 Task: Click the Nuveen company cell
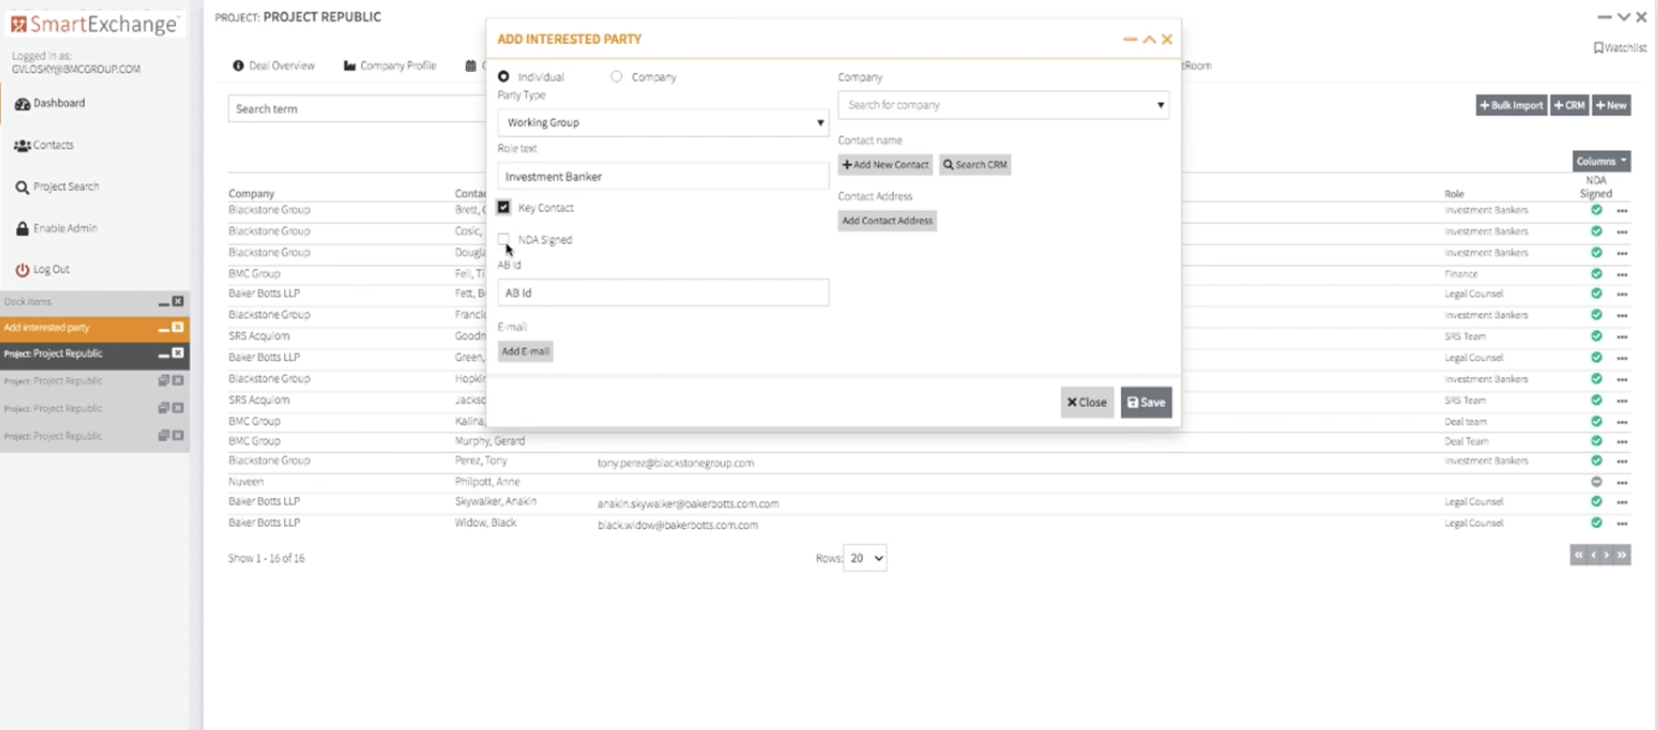246,482
